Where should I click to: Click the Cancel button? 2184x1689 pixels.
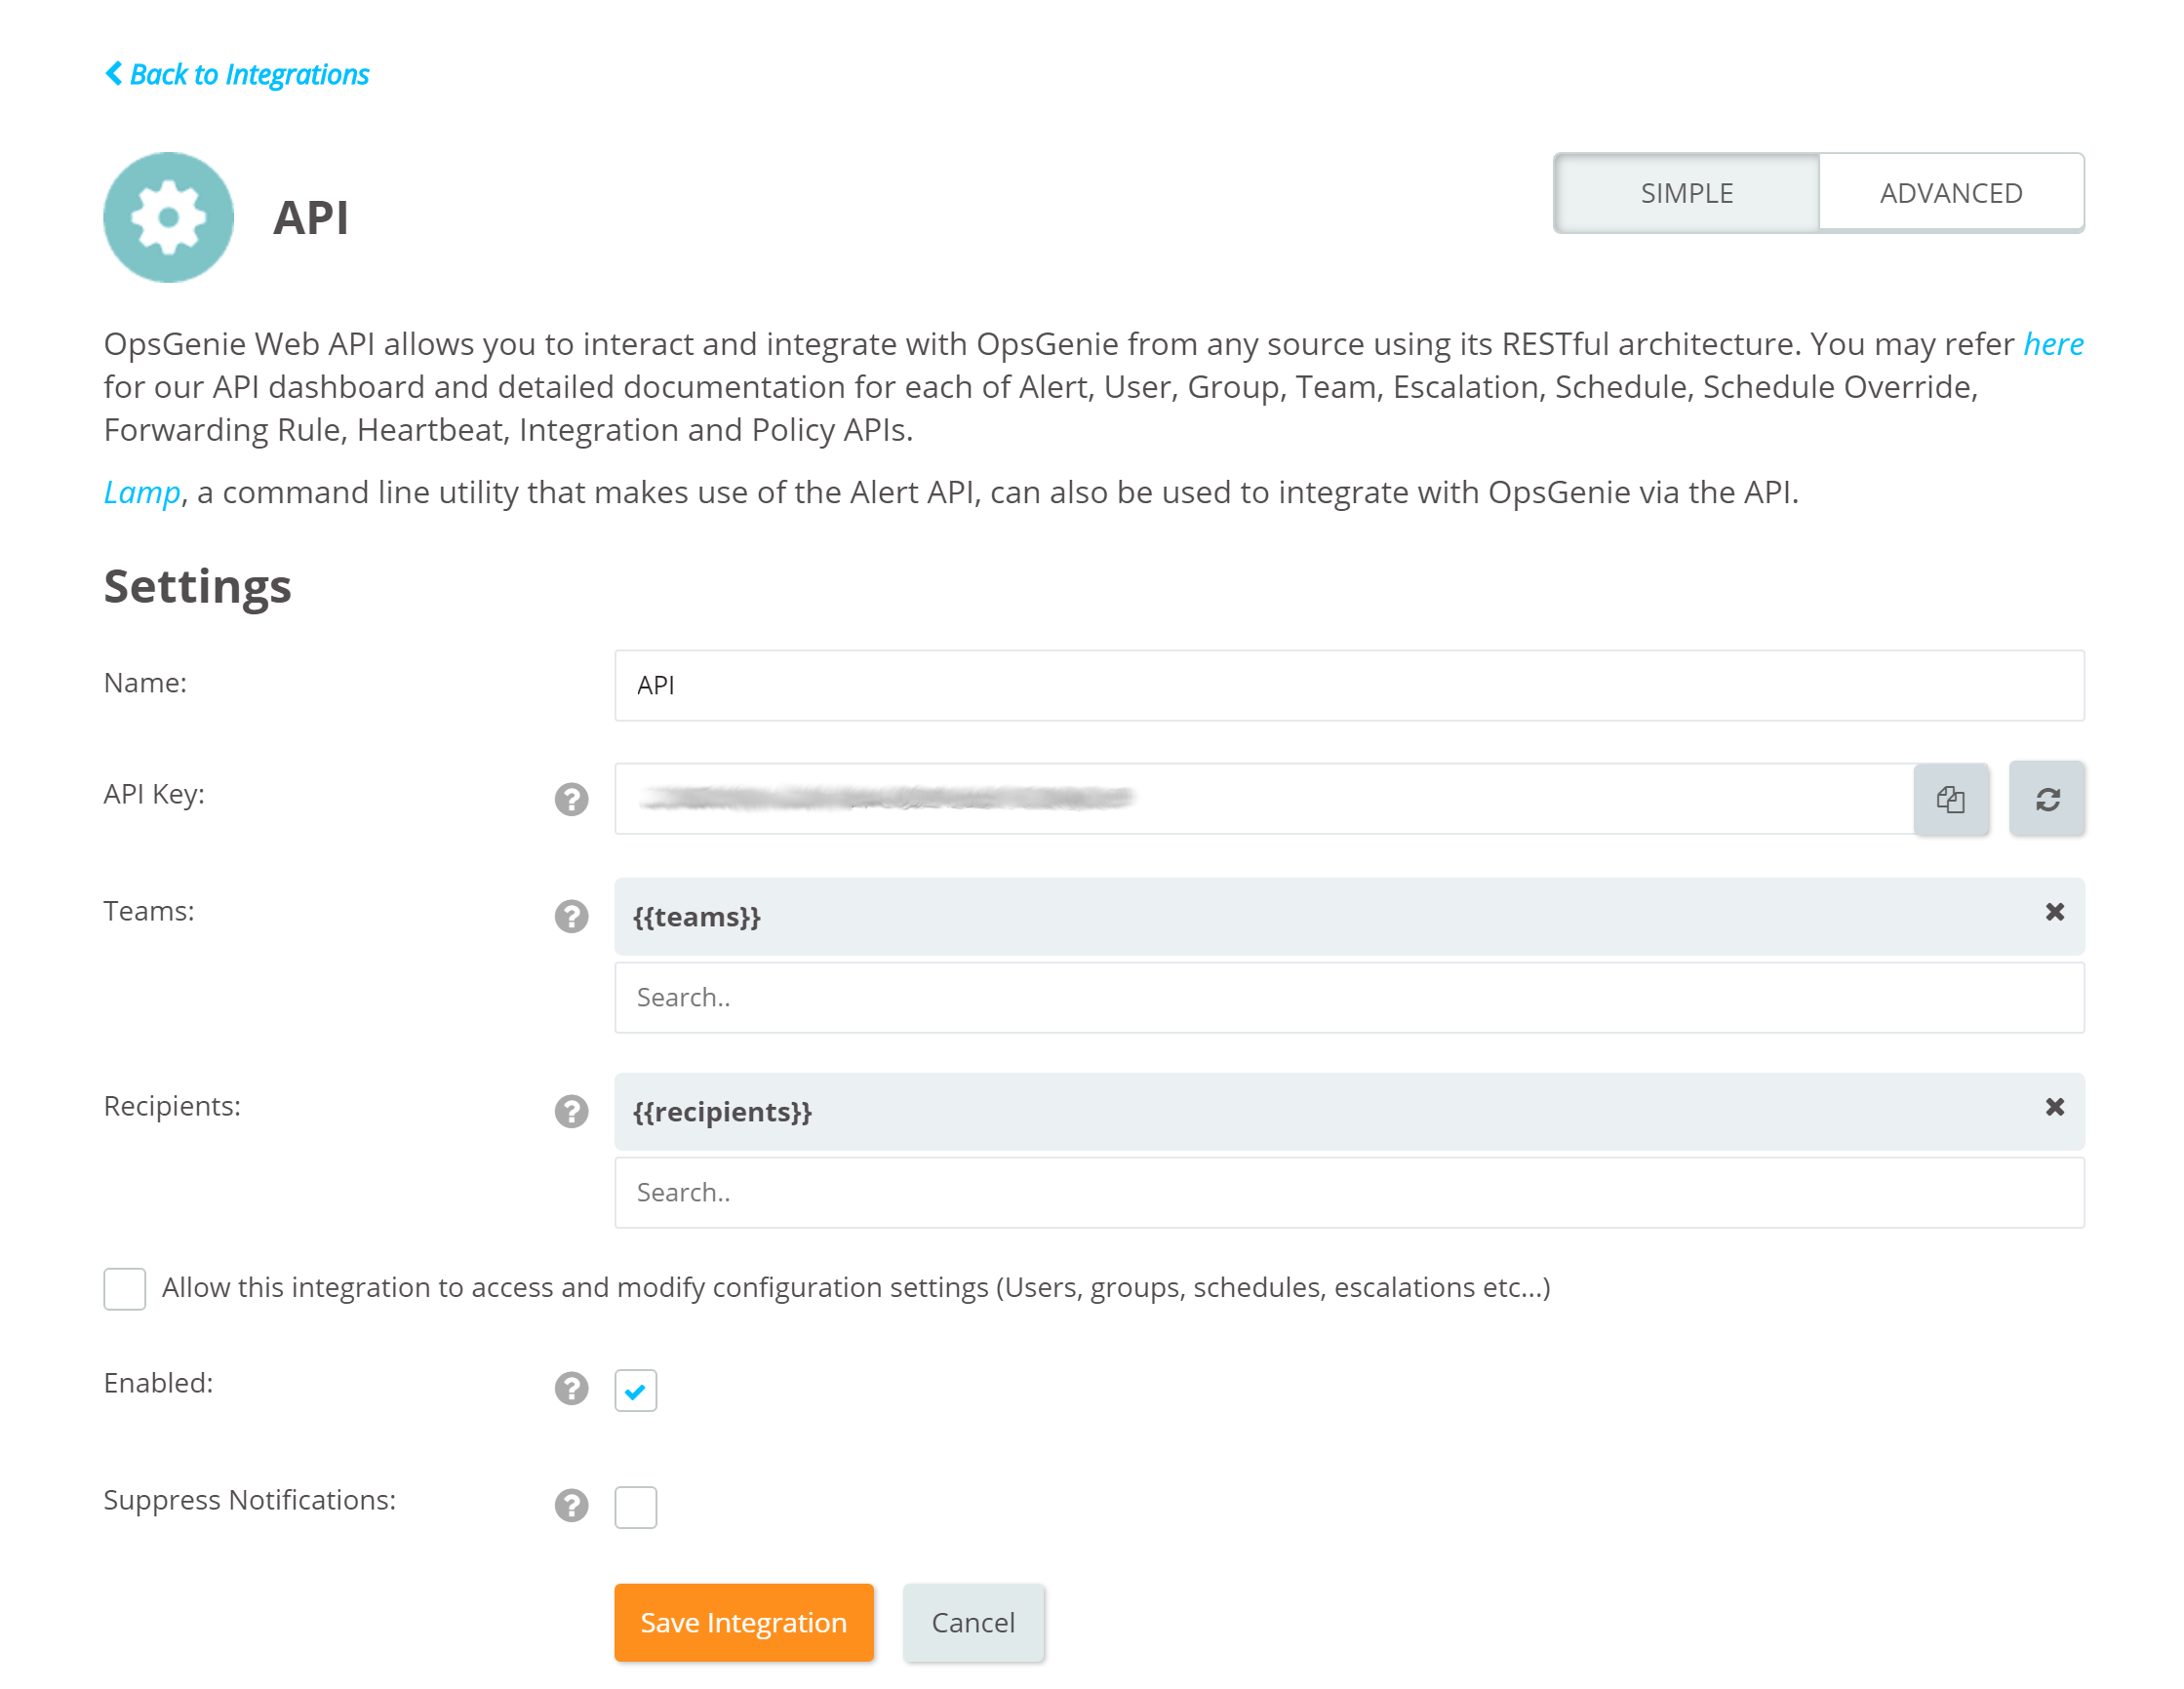(973, 1622)
